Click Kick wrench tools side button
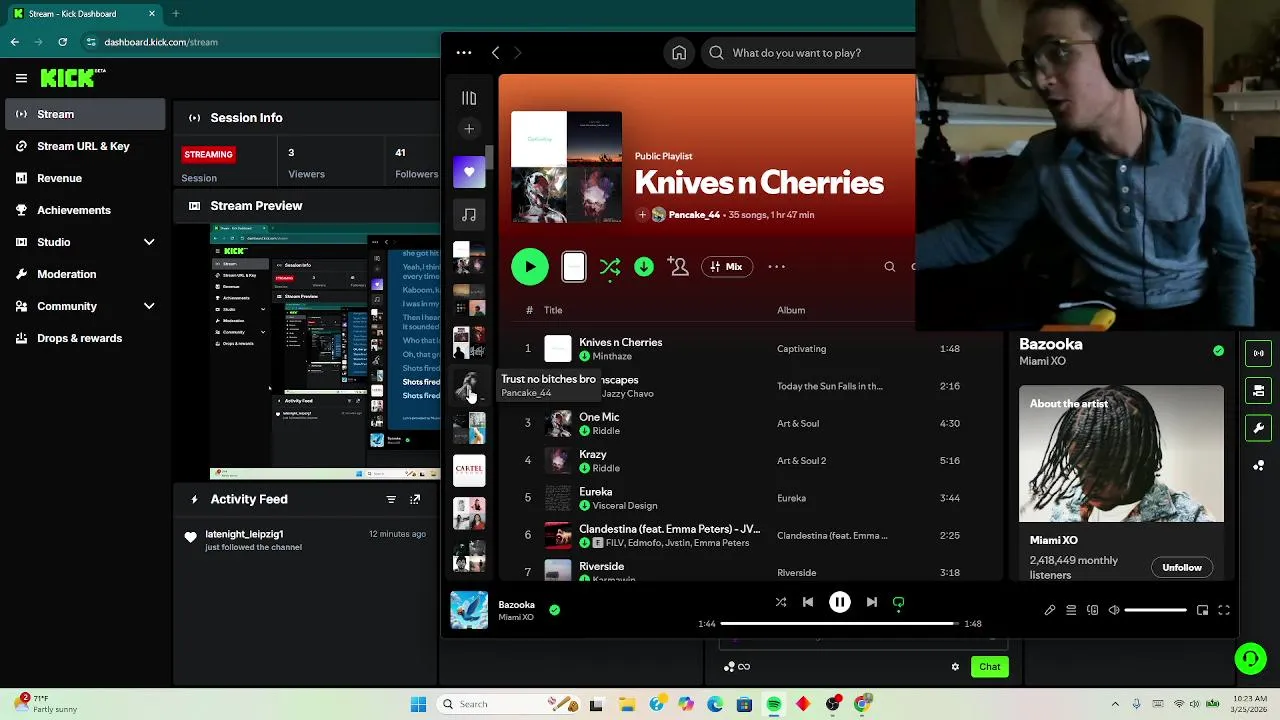This screenshot has width=1280, height=720. click(x=1259, y=428)
